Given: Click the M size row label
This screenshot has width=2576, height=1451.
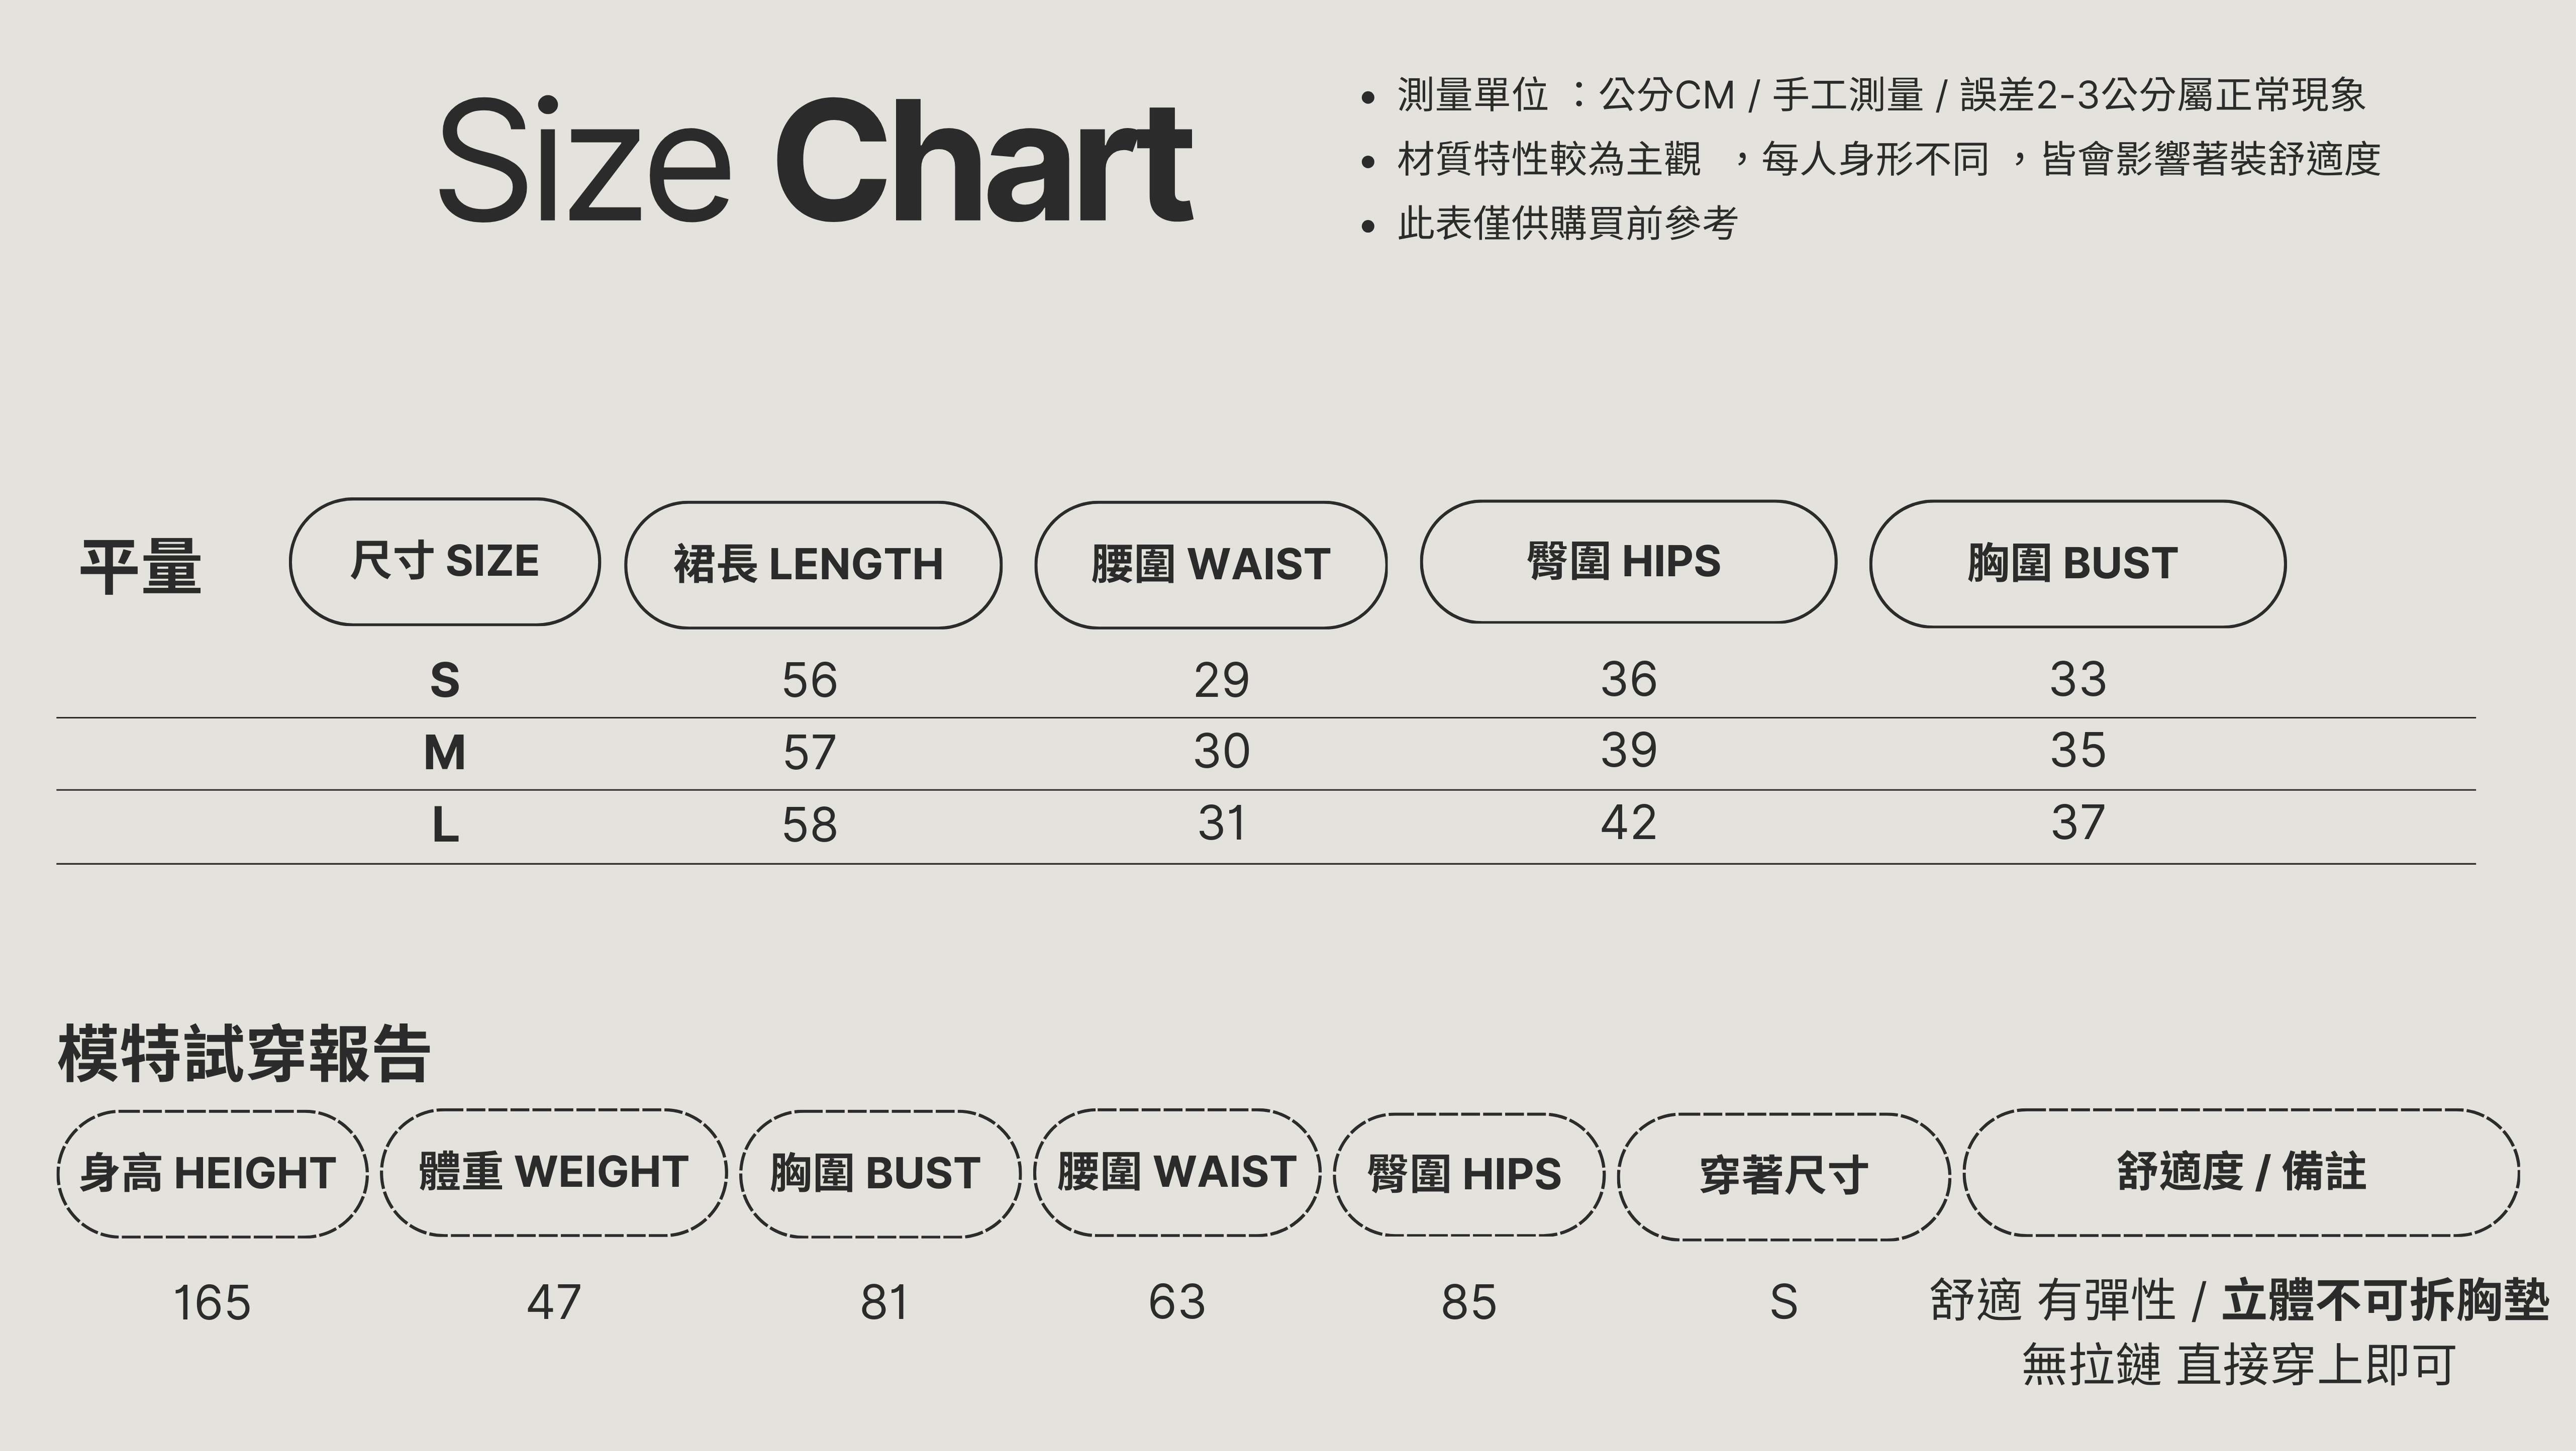Looking at the screenshot, I should pos(445,753).
